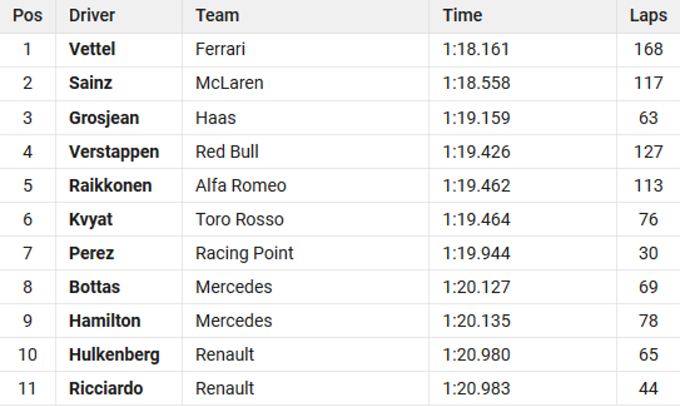Screen dimensions: 680x406
Task: Click the Ferrari team cell
Action: coord(220,50)
